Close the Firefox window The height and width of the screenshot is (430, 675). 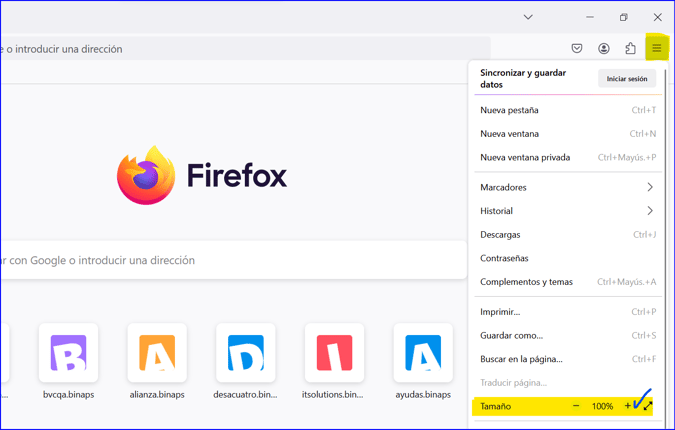(x=657, y=17)
